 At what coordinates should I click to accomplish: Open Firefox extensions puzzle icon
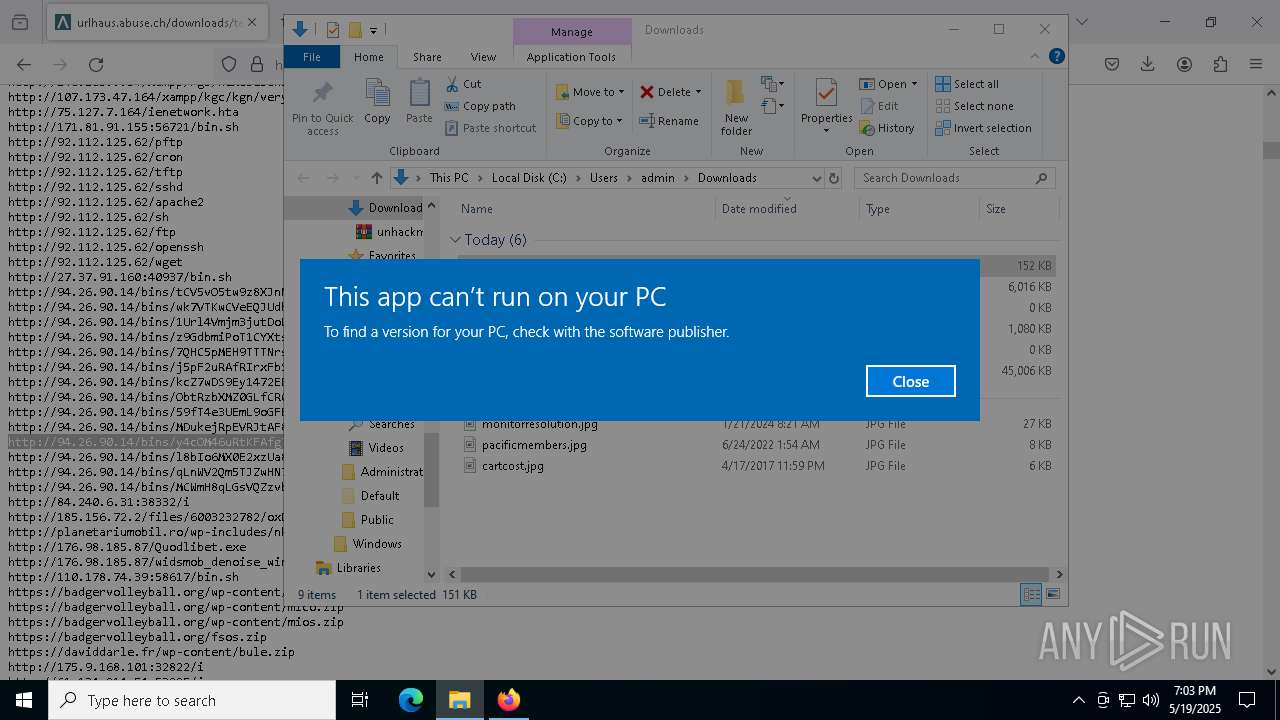click(1220, 64)
